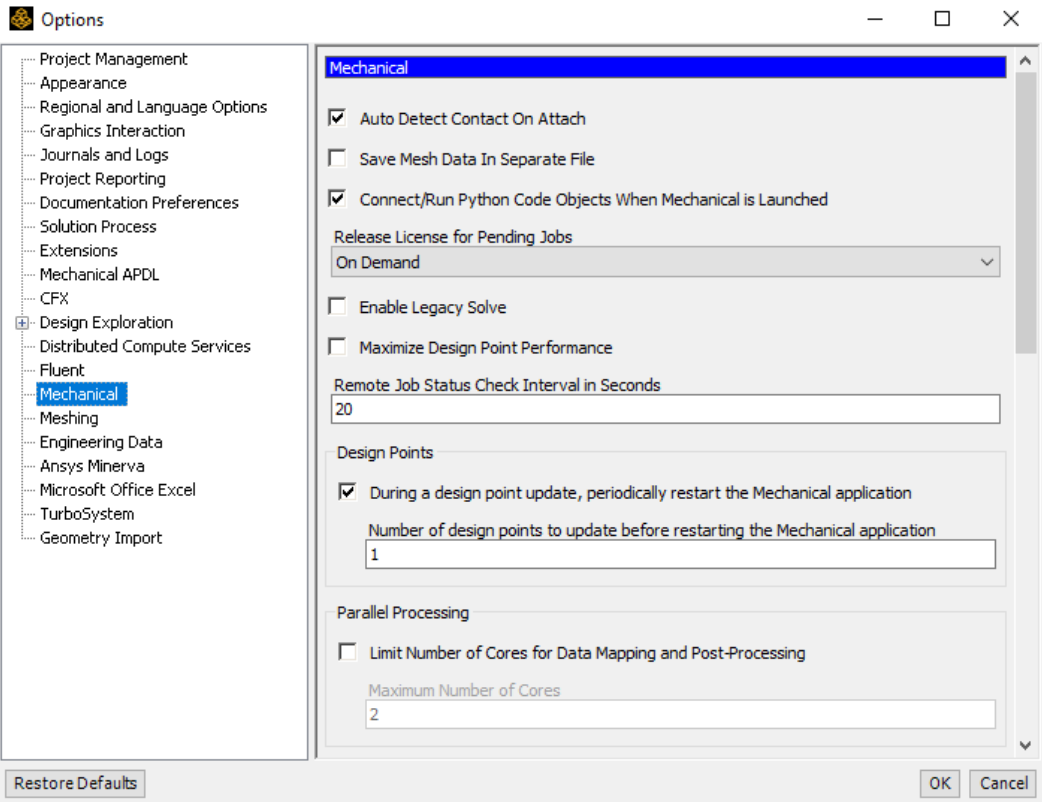Image resolution: width=1042 pixels, height=802 pixels.
Task: Select Meshing in the options tree
Action: [69, 418]
